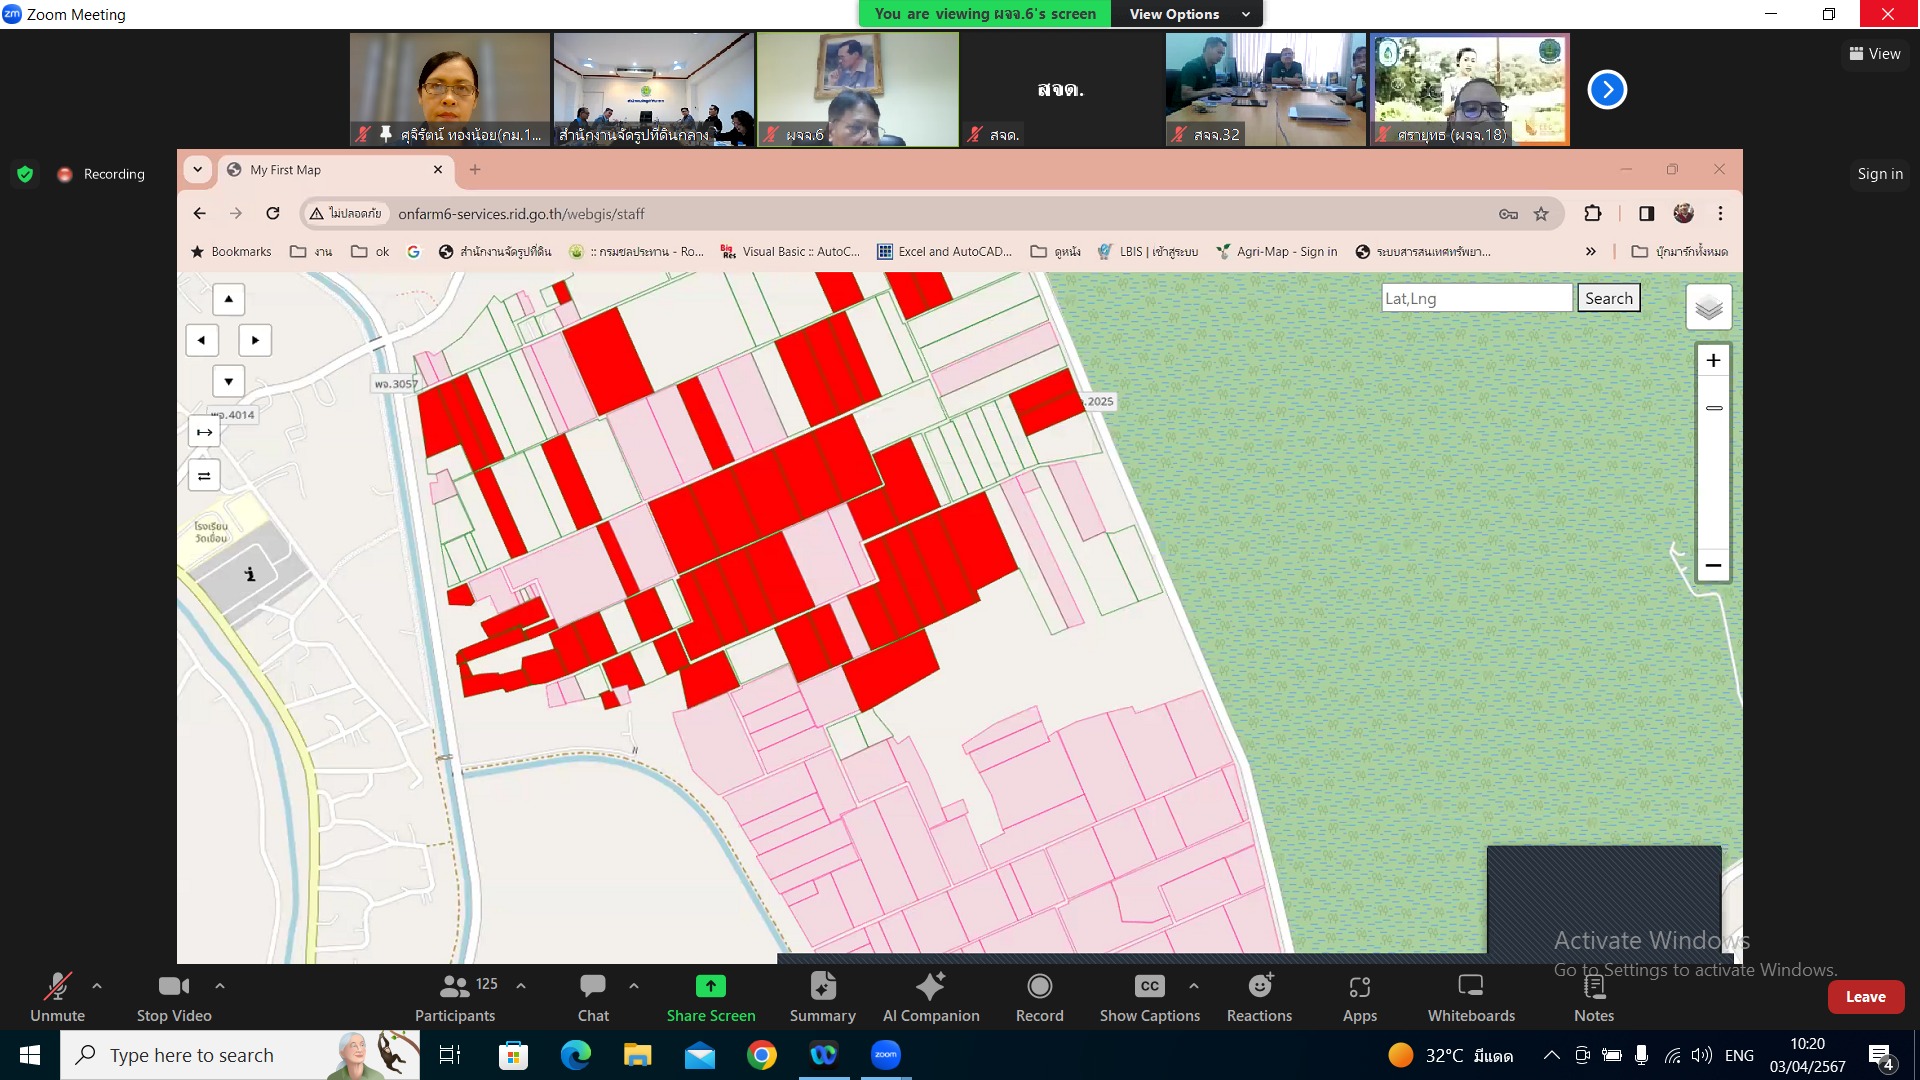The height and width of the screenshot is (1080, 1920).
Task: Pan the map right with the arrow button
Action: (x=255, y=340)
